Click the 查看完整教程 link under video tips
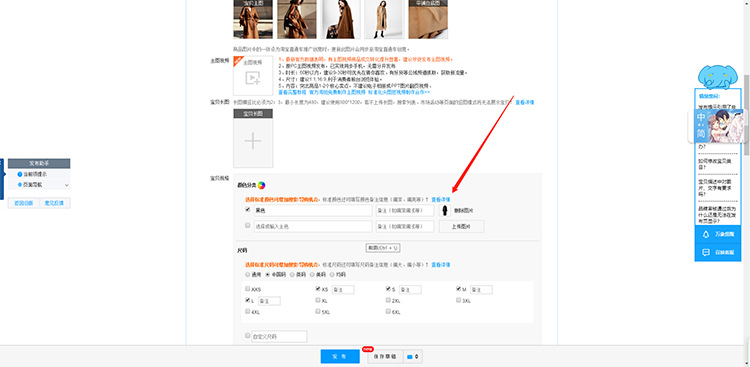 292,91
